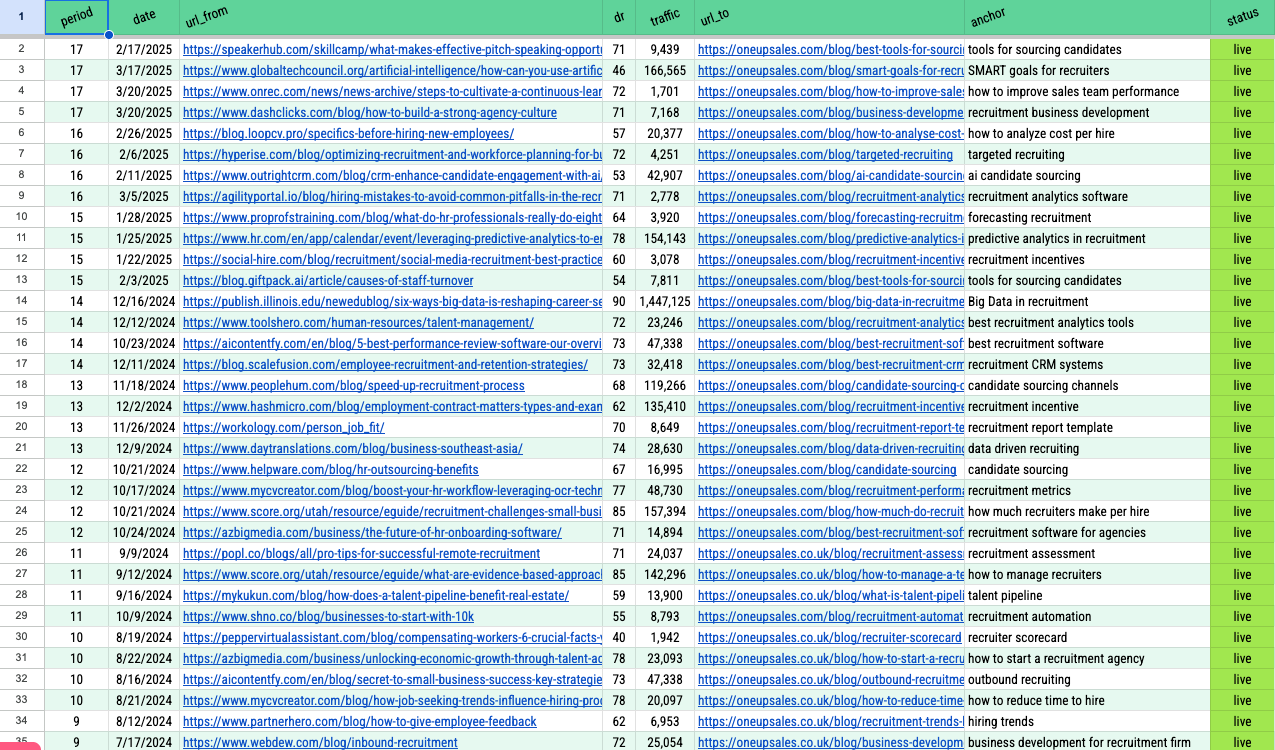Select the anchor cell 'recruitment CRM systems'
The height and width of the screenshot is (750, 1275).
pos(1087,364)
